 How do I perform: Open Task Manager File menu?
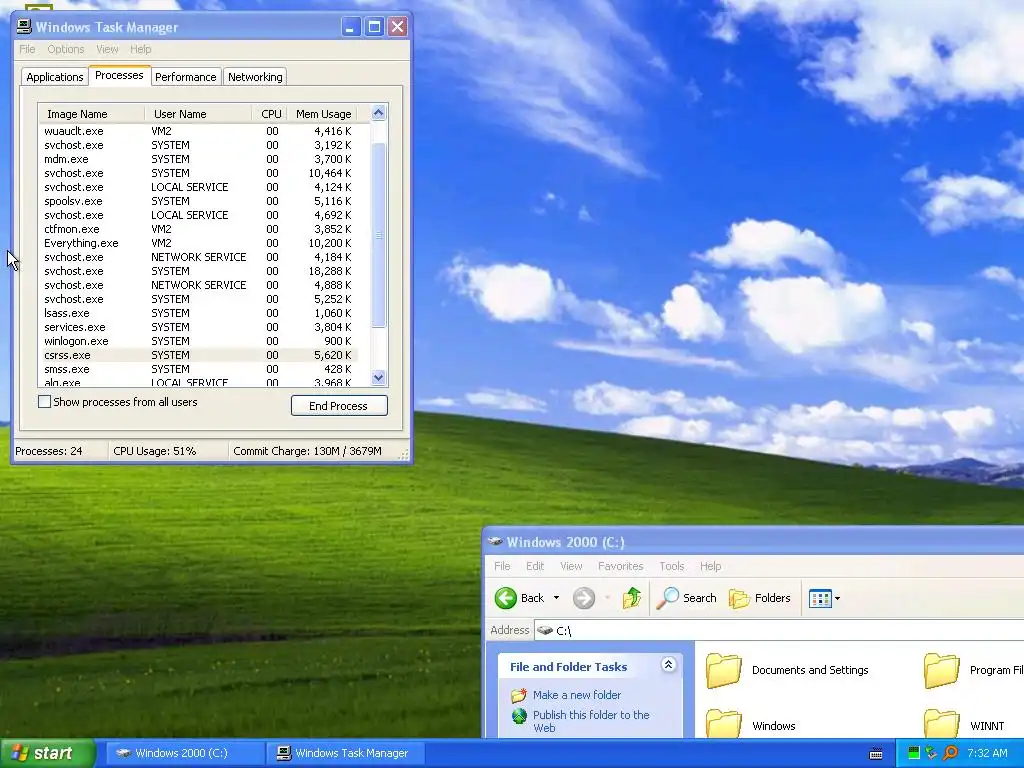point(27,49)
